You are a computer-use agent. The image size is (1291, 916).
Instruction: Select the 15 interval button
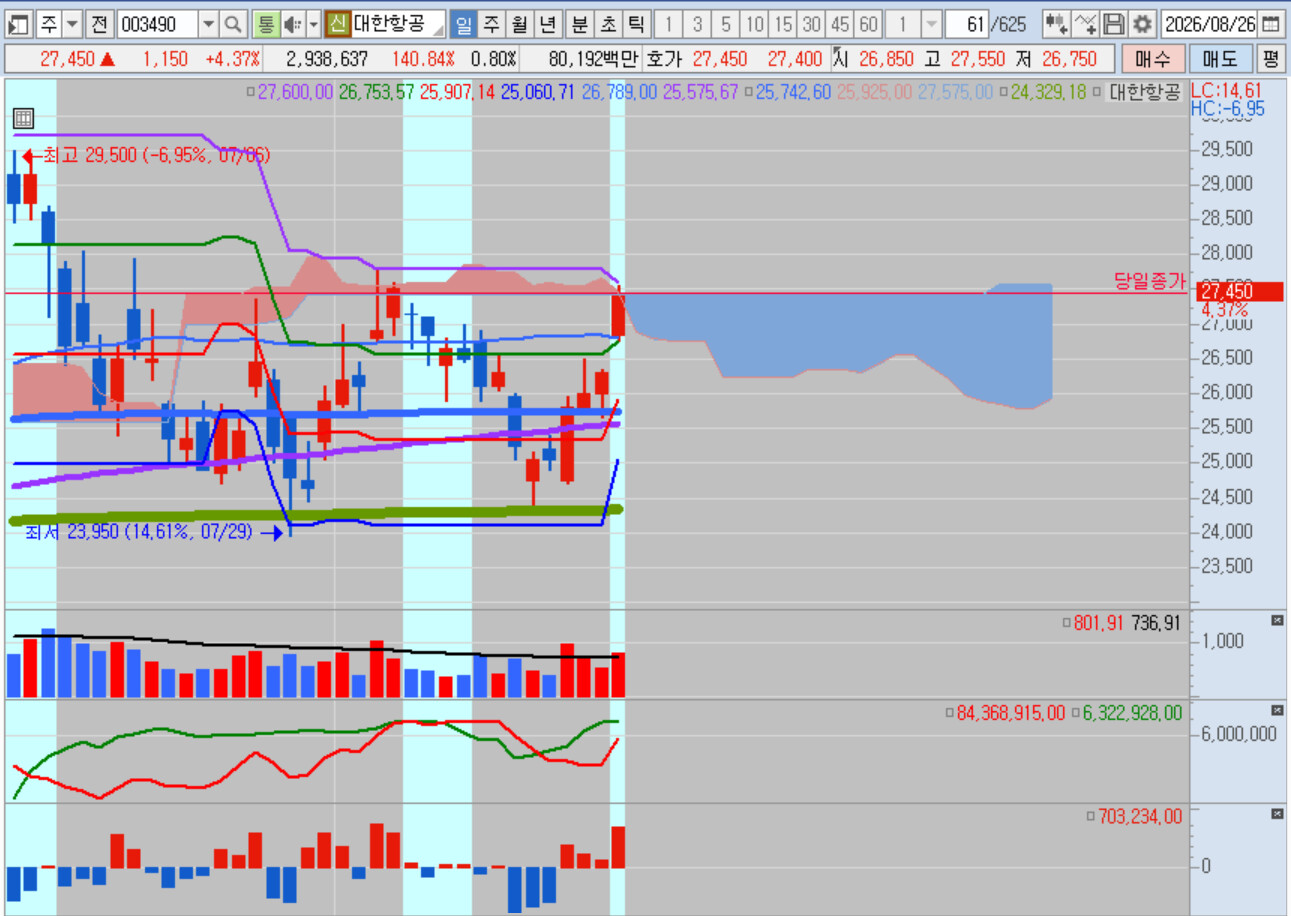(x=783, y=23)
